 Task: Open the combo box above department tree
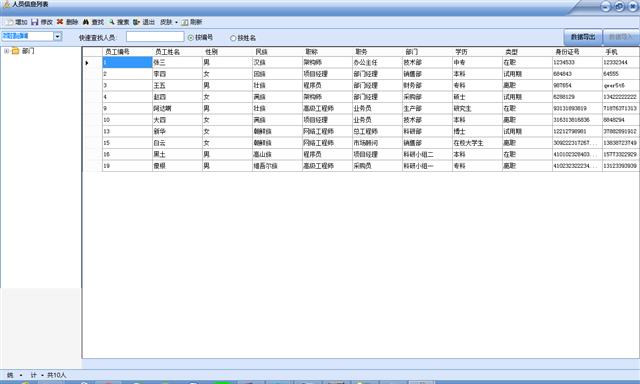coord(58,36)
